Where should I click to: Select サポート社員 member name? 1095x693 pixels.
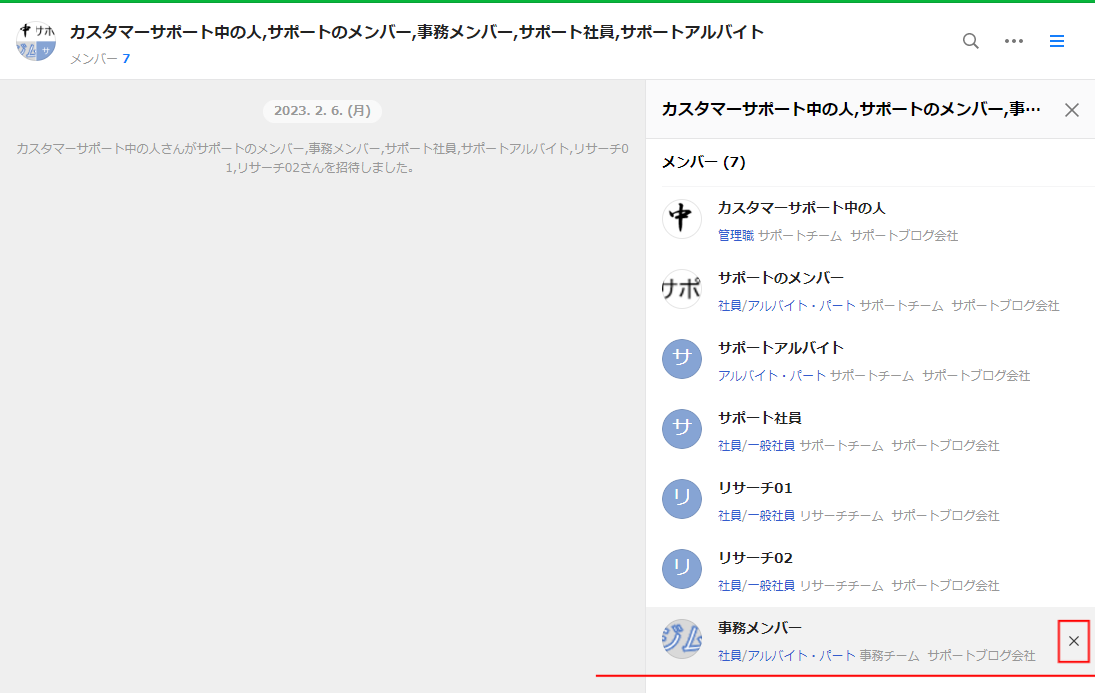pyautogui.click(x=759, y=418)
